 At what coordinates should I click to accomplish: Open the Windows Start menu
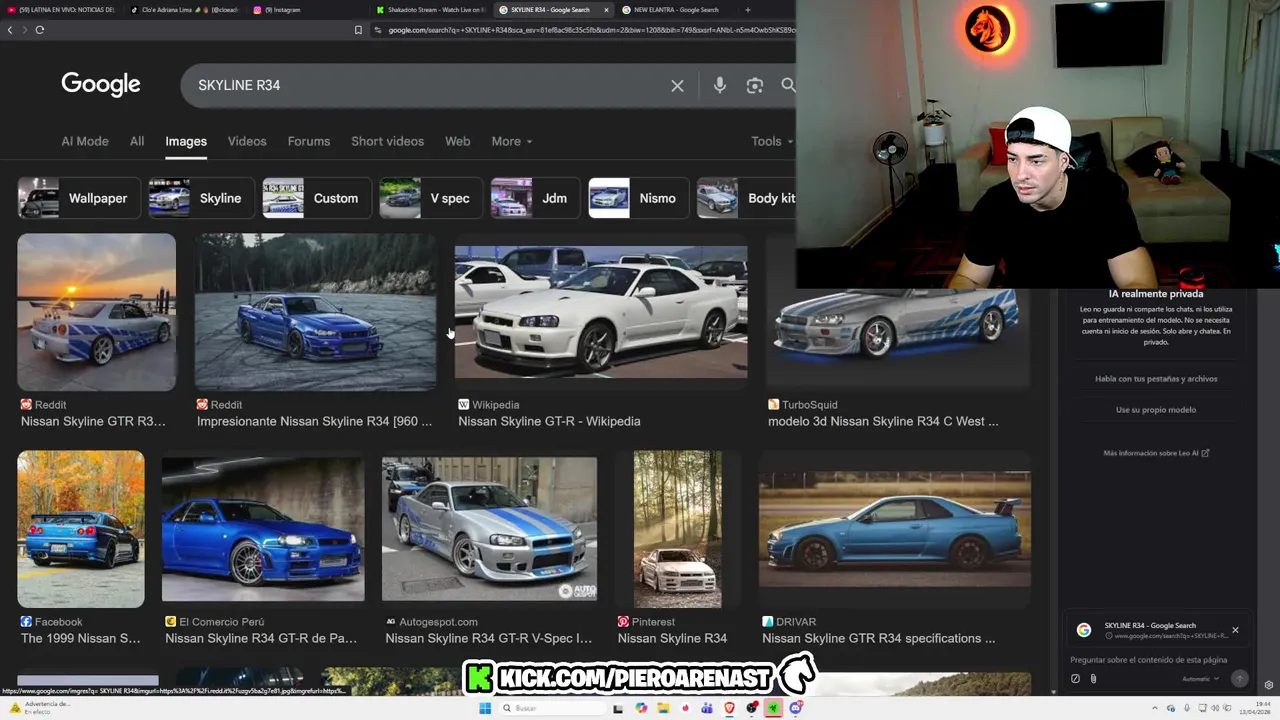tap(485, 708)
